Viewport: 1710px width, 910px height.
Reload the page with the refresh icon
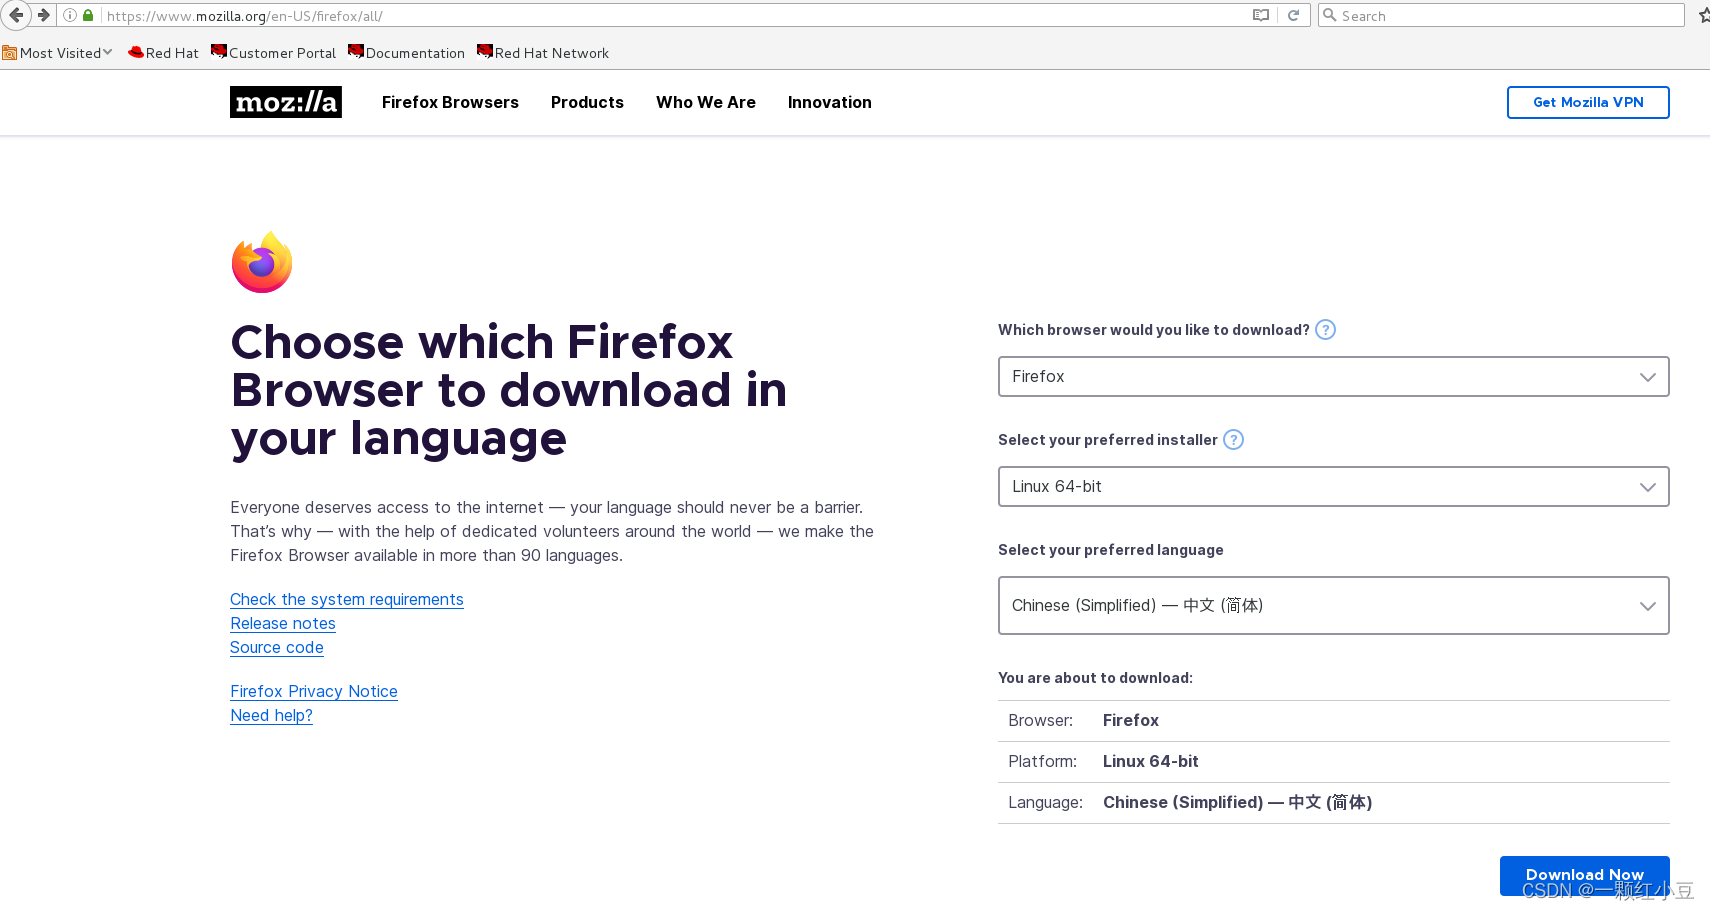point(1293,15)
